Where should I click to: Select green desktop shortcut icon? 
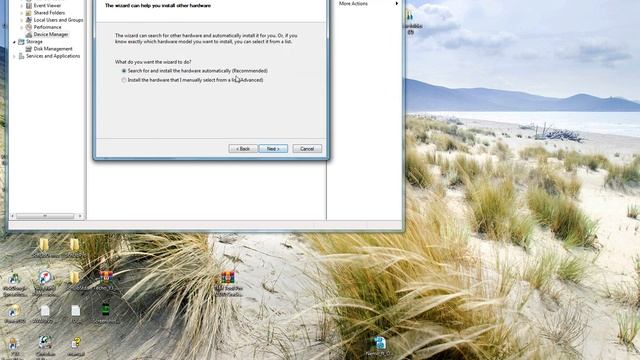pos(106,310)
